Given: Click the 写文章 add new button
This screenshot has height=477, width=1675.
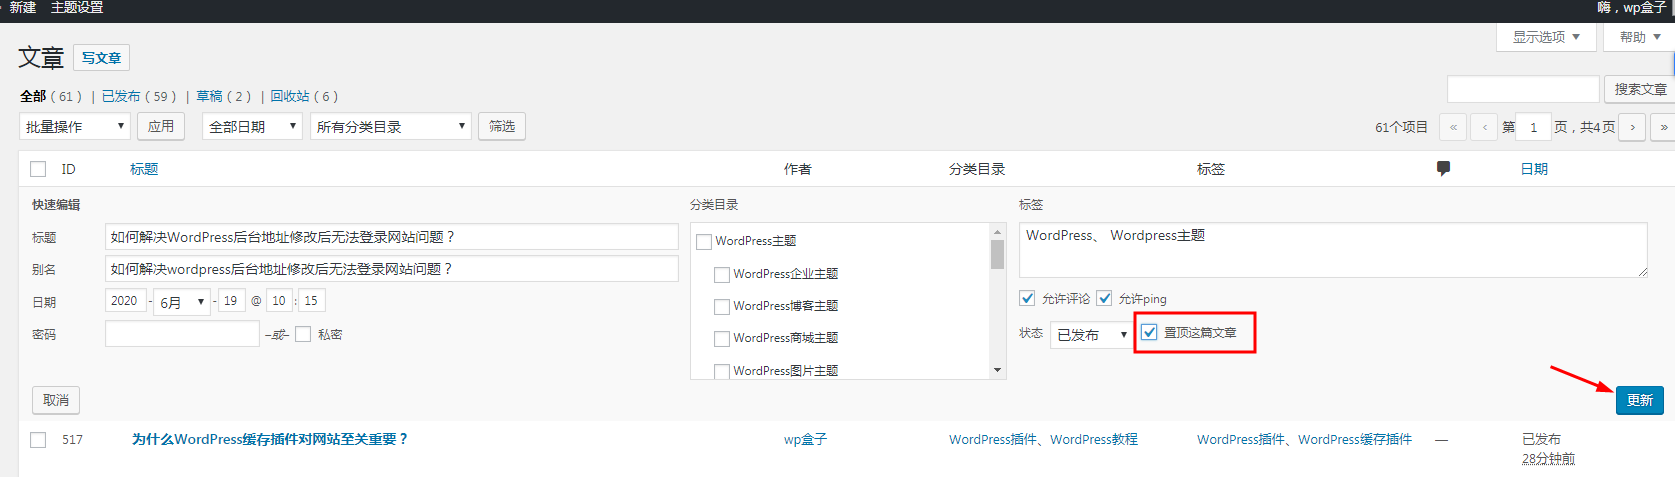Looking at the screenshot, I should (x=101, y=58).
